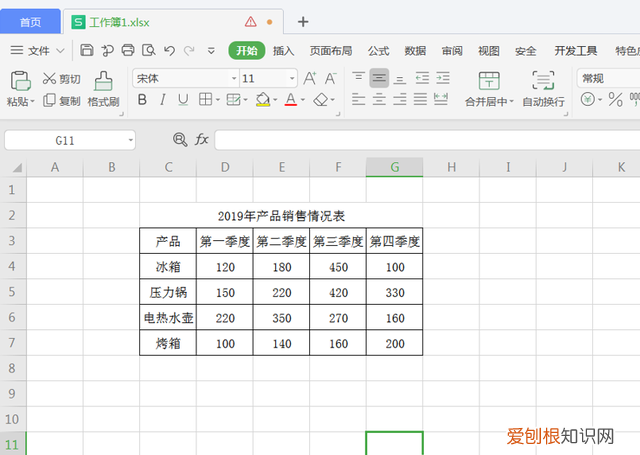The width and height of the screenshot is (640, 455).
Task: Toggle middle vertical alignment
Action: coord(379,78)
